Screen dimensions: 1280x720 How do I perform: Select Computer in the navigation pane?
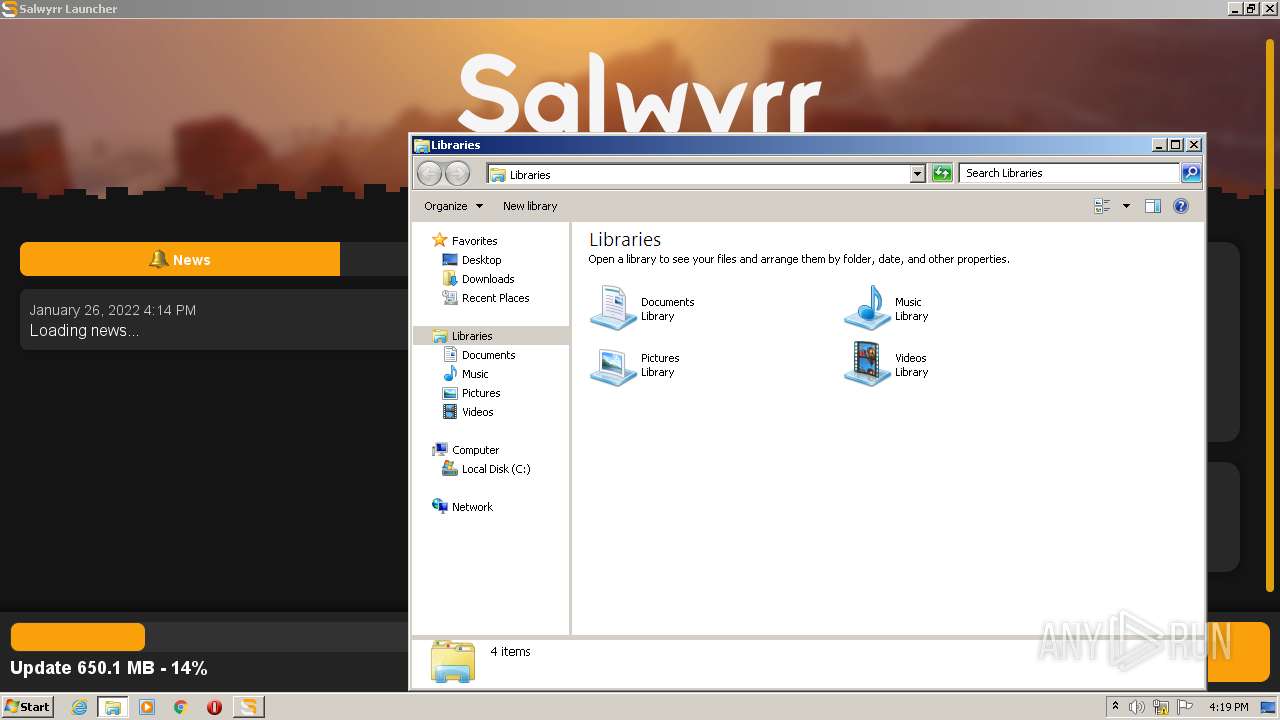pos(475,450)
